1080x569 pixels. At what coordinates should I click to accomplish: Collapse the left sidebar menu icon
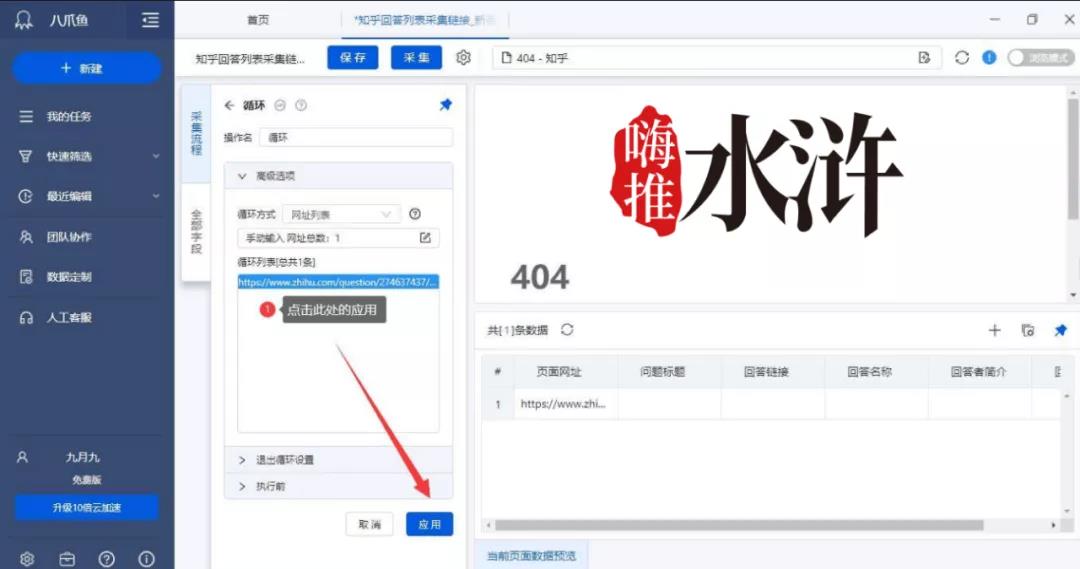click(x=150, y=20)
